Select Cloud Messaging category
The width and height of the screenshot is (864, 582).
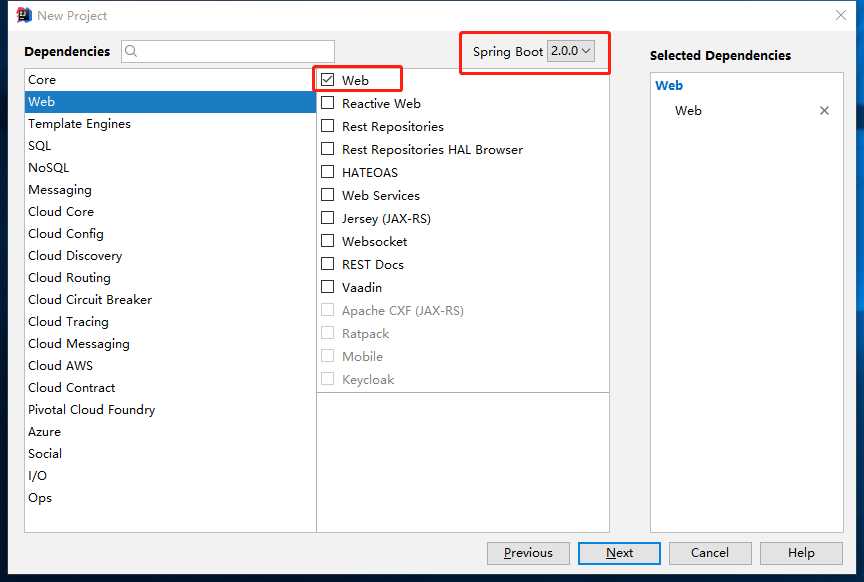(170, 344)
